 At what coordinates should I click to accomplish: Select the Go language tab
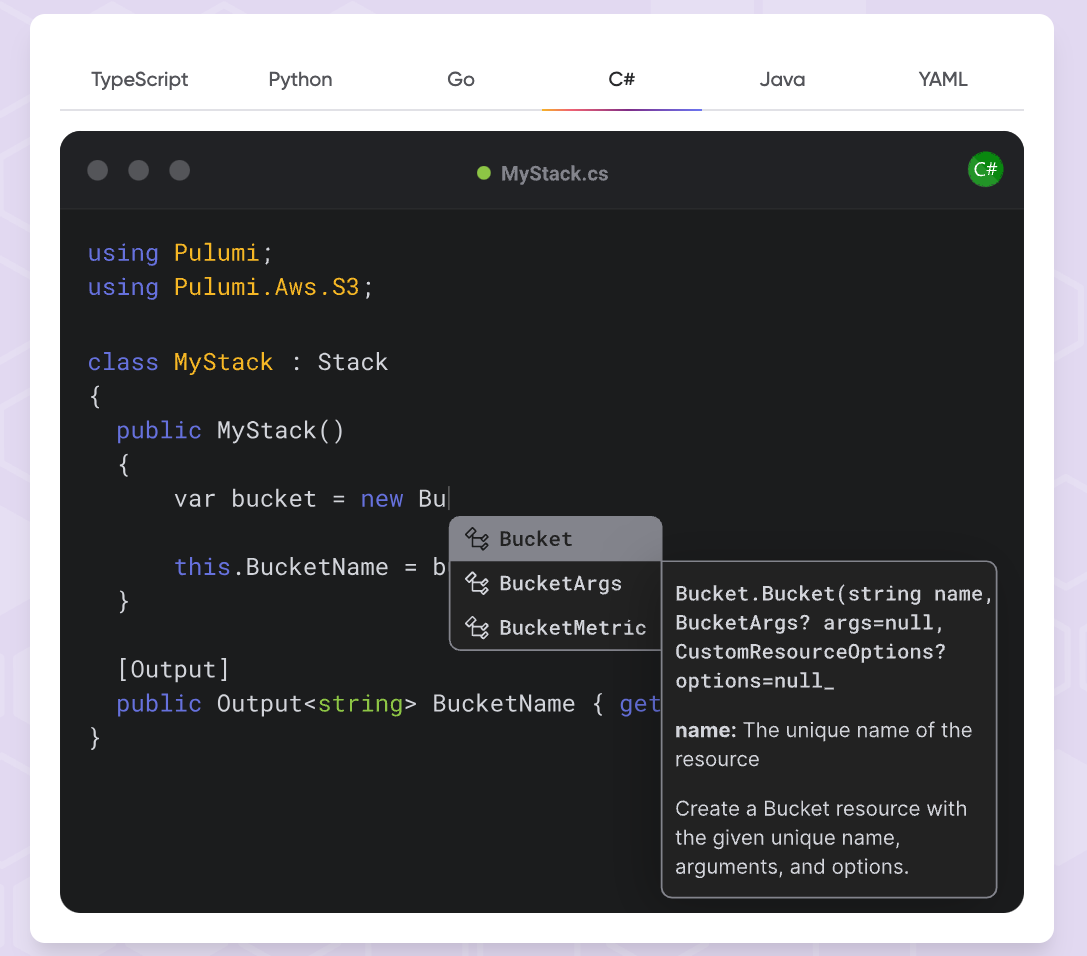[x=461, y=80]
